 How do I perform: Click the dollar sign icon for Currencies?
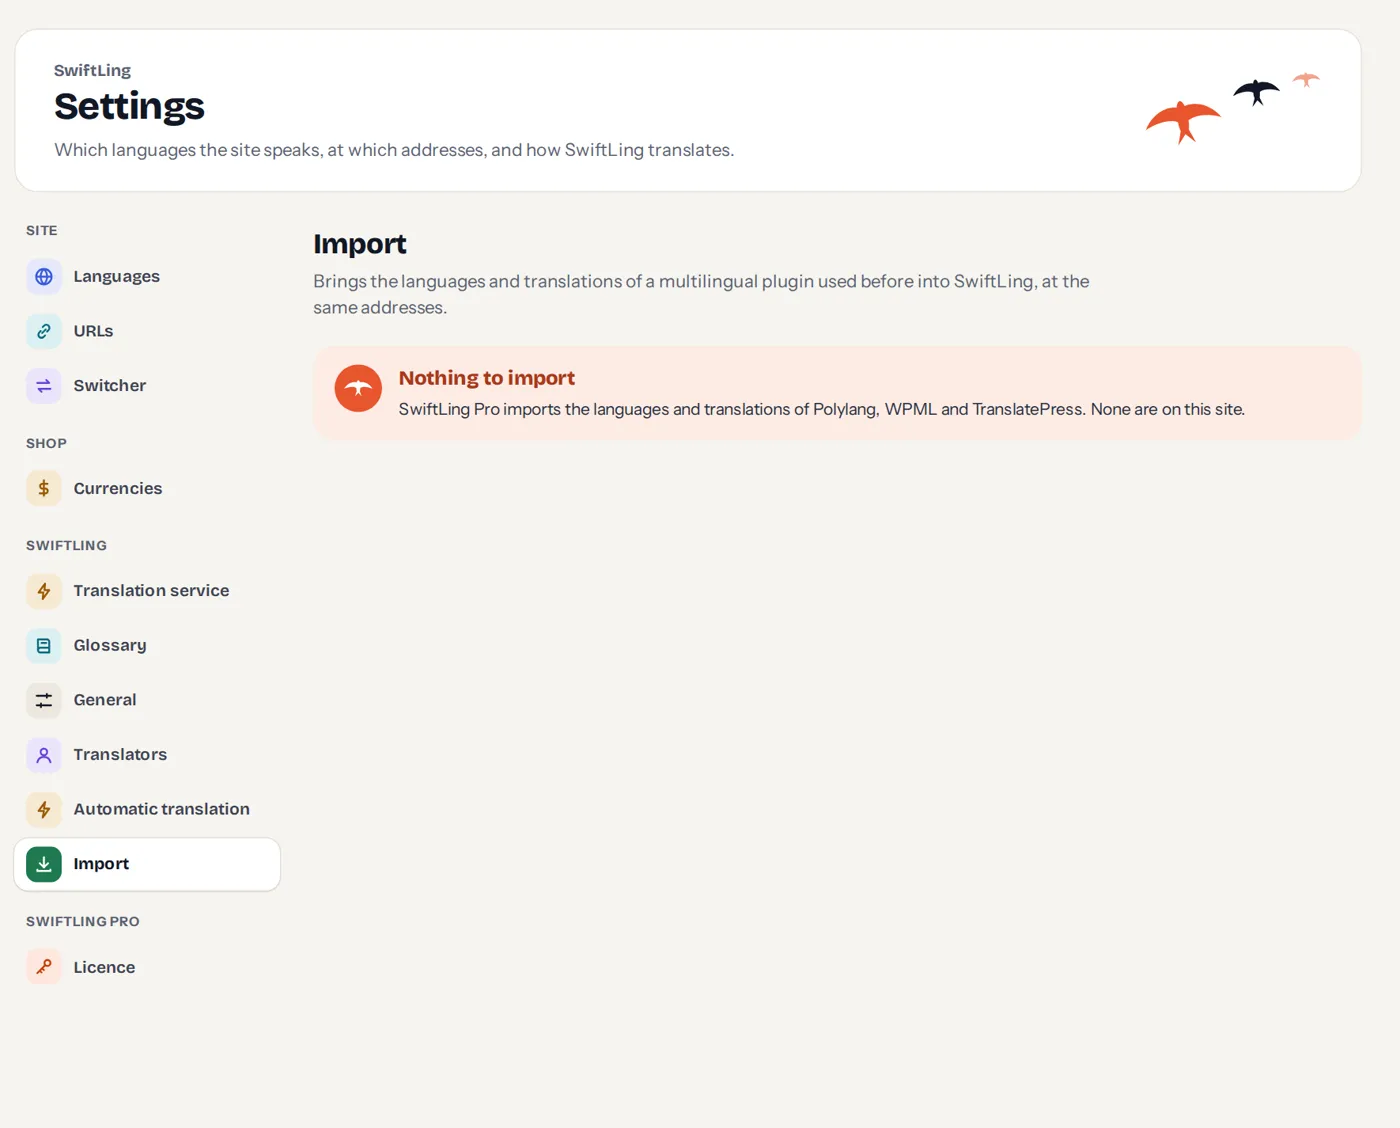pos(44,489)
